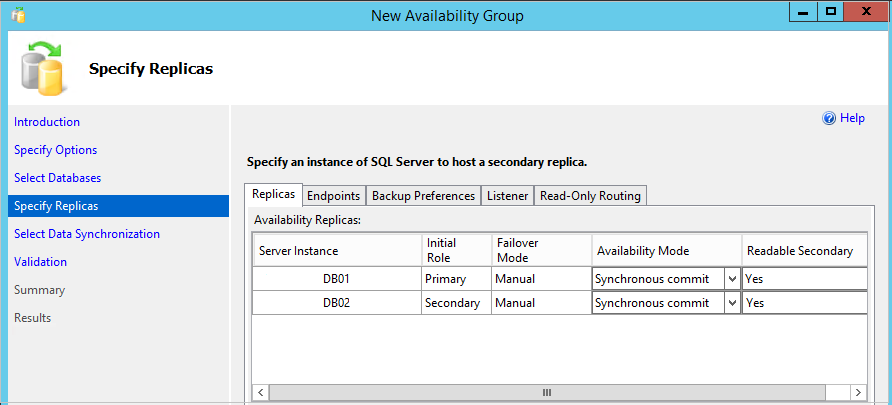This screenshot has width=892, height=405.
Task: Open the Backup Preferences tab
Action: pos(423,196)
